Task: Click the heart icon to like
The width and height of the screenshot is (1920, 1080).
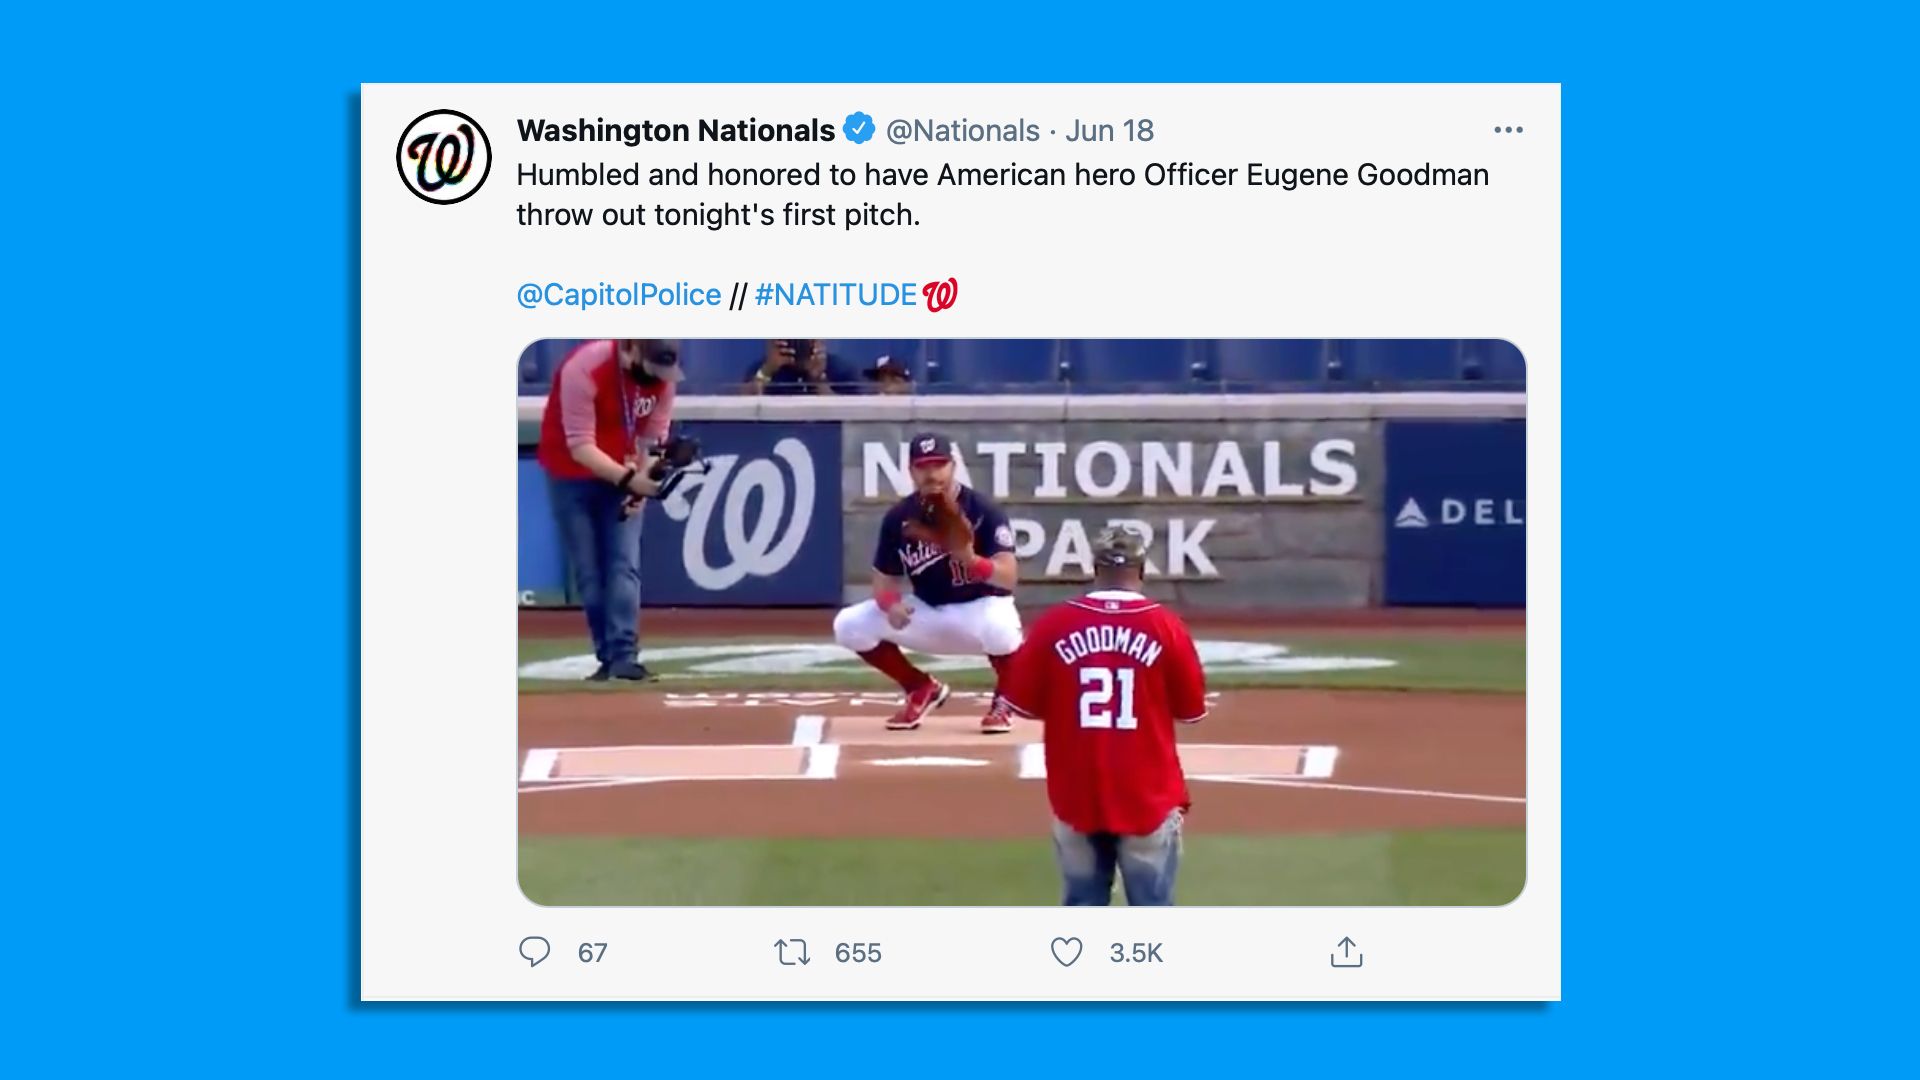Action: click(1066, 953)
